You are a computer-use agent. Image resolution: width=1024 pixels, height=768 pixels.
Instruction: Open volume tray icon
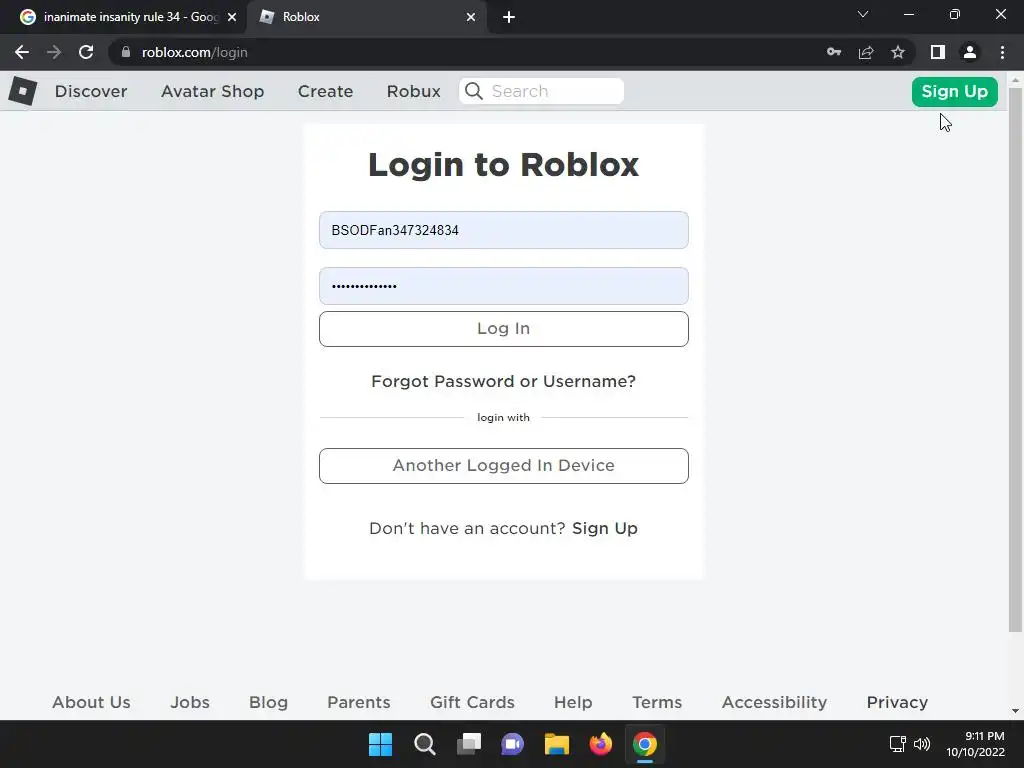tap(922, 744)
